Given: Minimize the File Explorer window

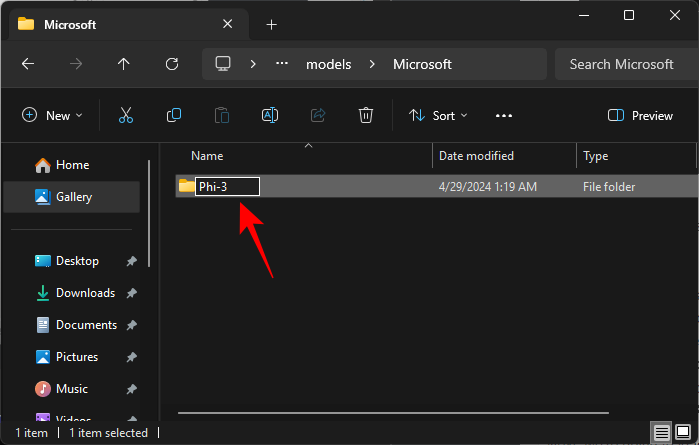Looking at the screenshot, I should 584,15.
